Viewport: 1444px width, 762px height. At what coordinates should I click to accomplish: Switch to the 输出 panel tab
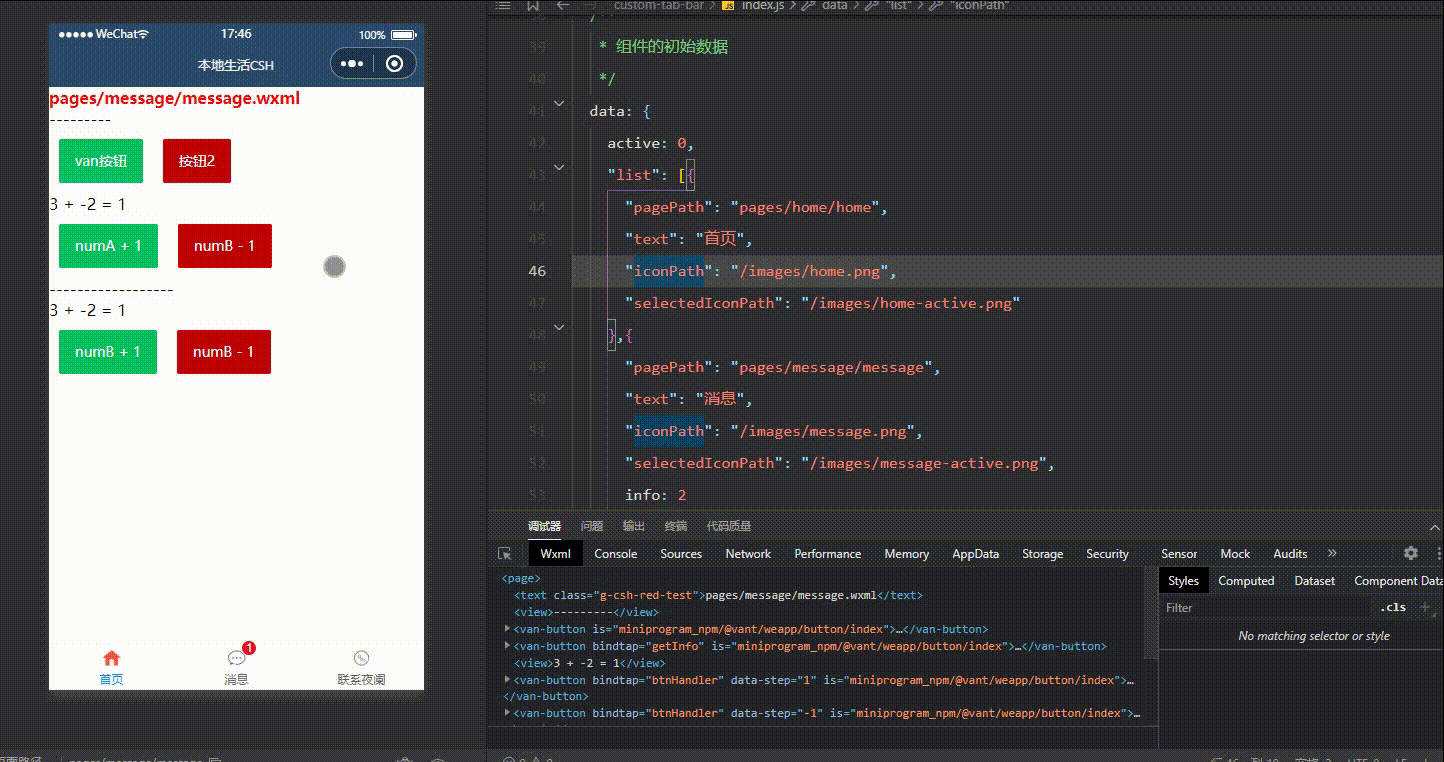[x=634, y=526]
